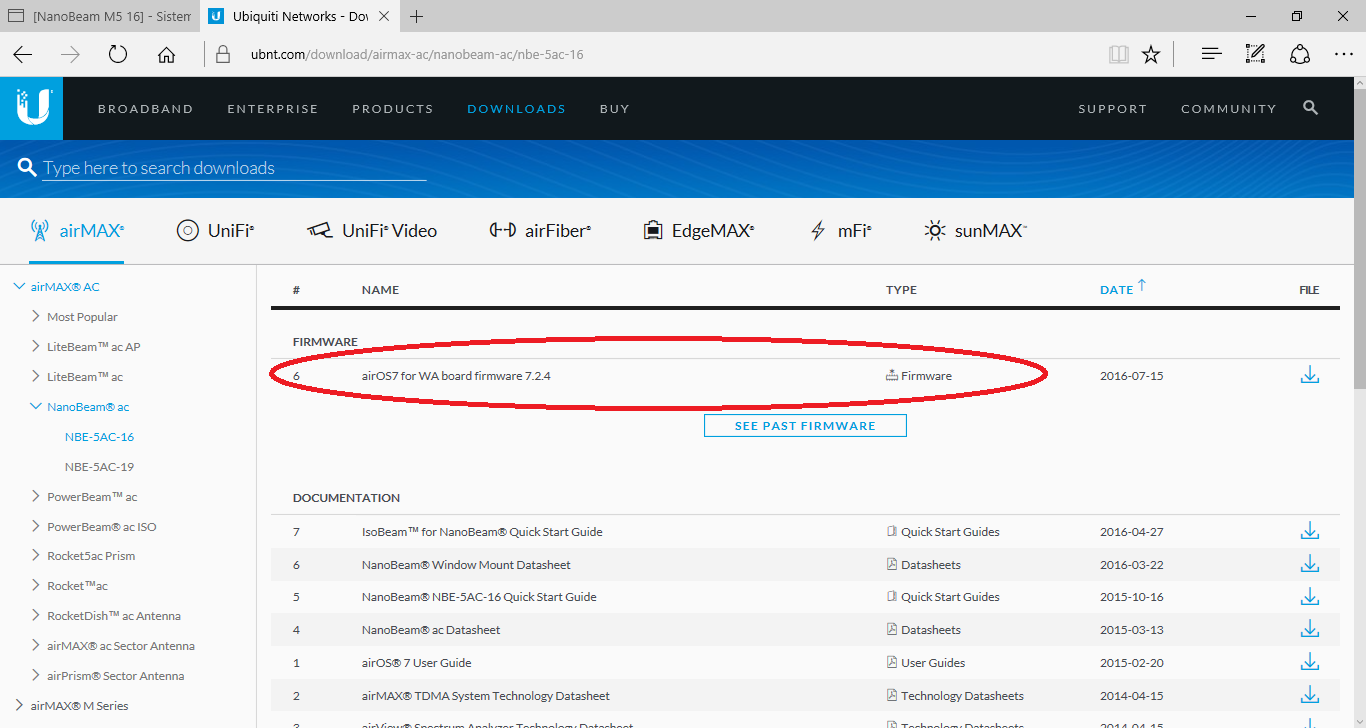Open a new browser tab plus icon

click(x=417, y=16)
